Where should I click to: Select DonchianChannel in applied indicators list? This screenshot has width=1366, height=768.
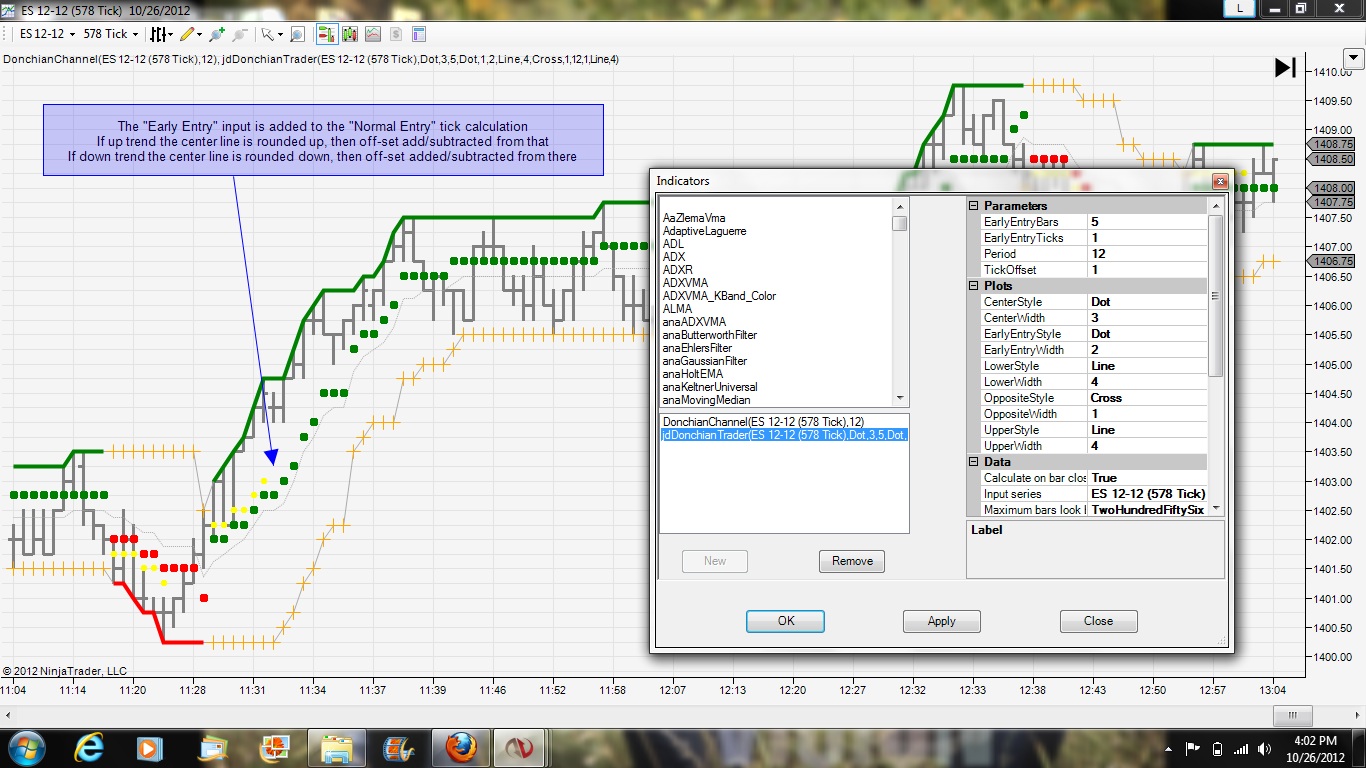pyautogui.click(x=784, y=422)
